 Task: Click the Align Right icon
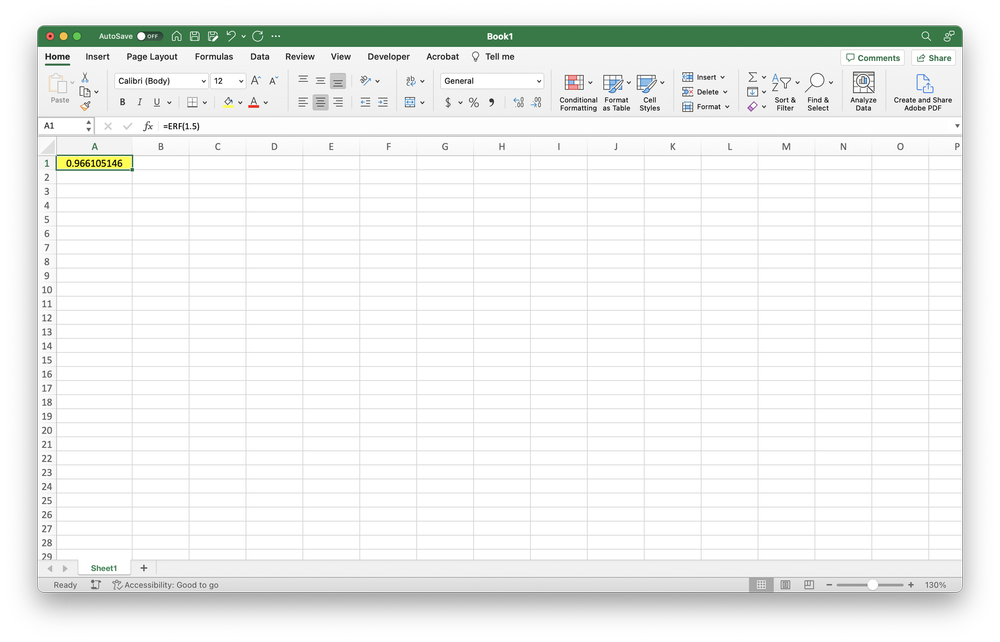click(338, 102)
